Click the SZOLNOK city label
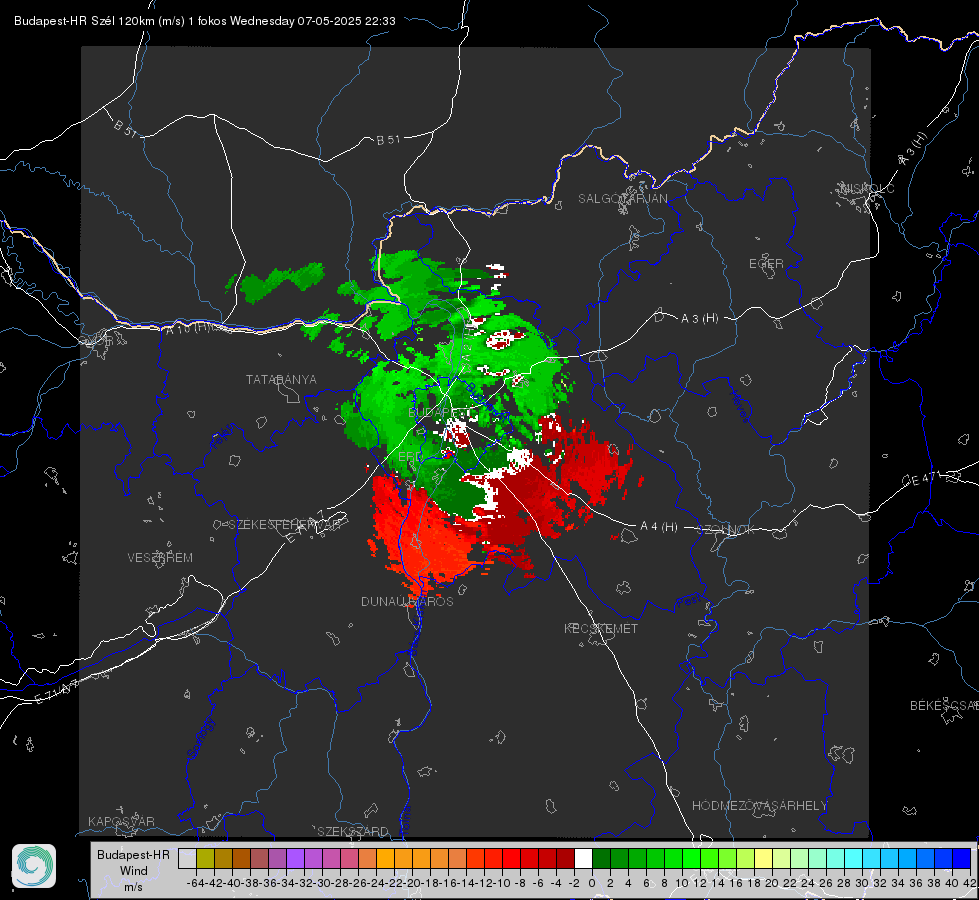 click(x=726, y=530)
